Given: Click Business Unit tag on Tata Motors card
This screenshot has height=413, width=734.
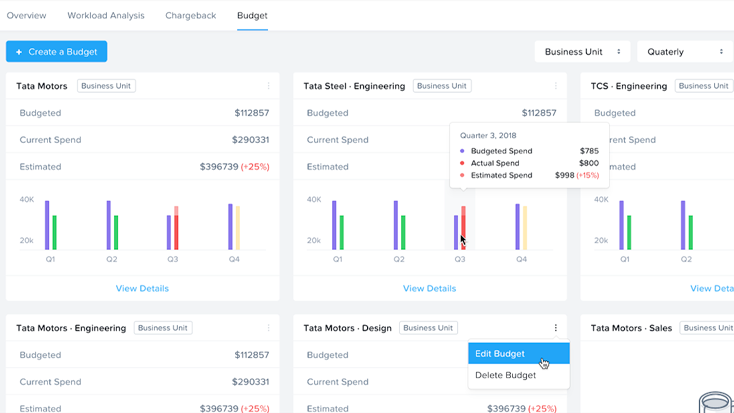Looking at the screenshot, I should [x=106, y=86].
